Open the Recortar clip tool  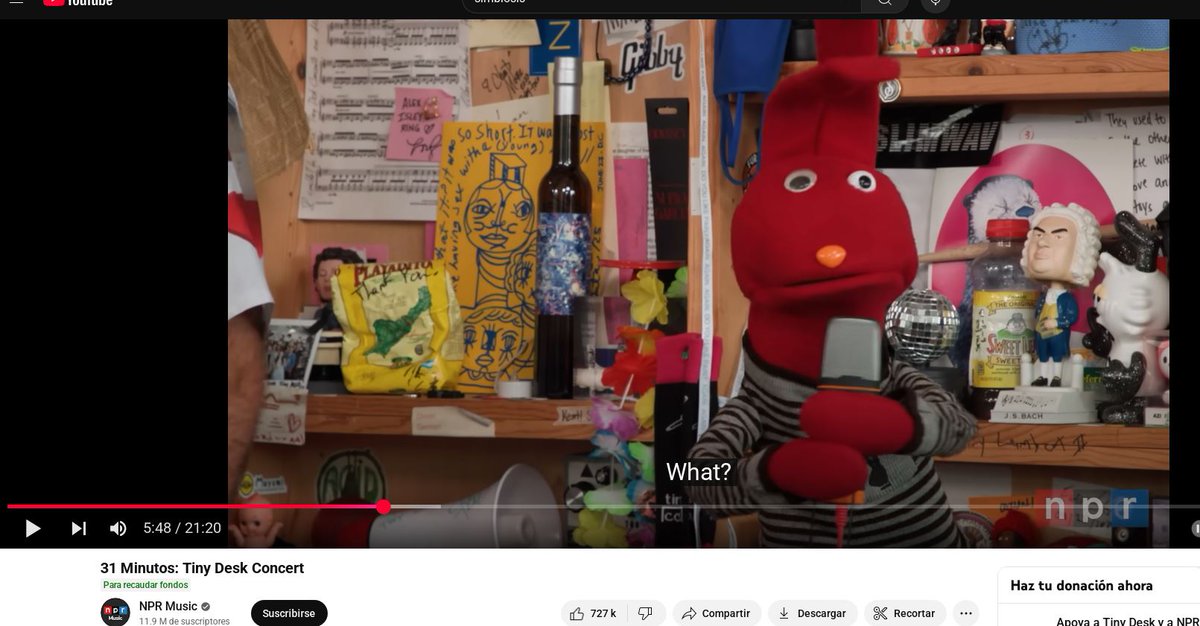point(905,613)
